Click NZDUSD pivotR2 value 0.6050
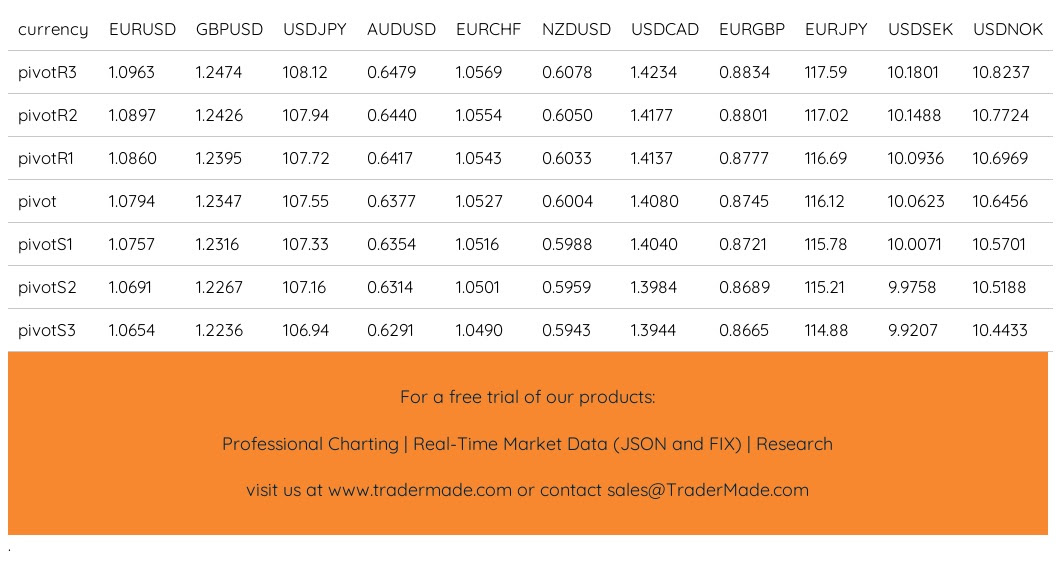Viewport: 1056px width, 563px height. (x=567, y=115)
